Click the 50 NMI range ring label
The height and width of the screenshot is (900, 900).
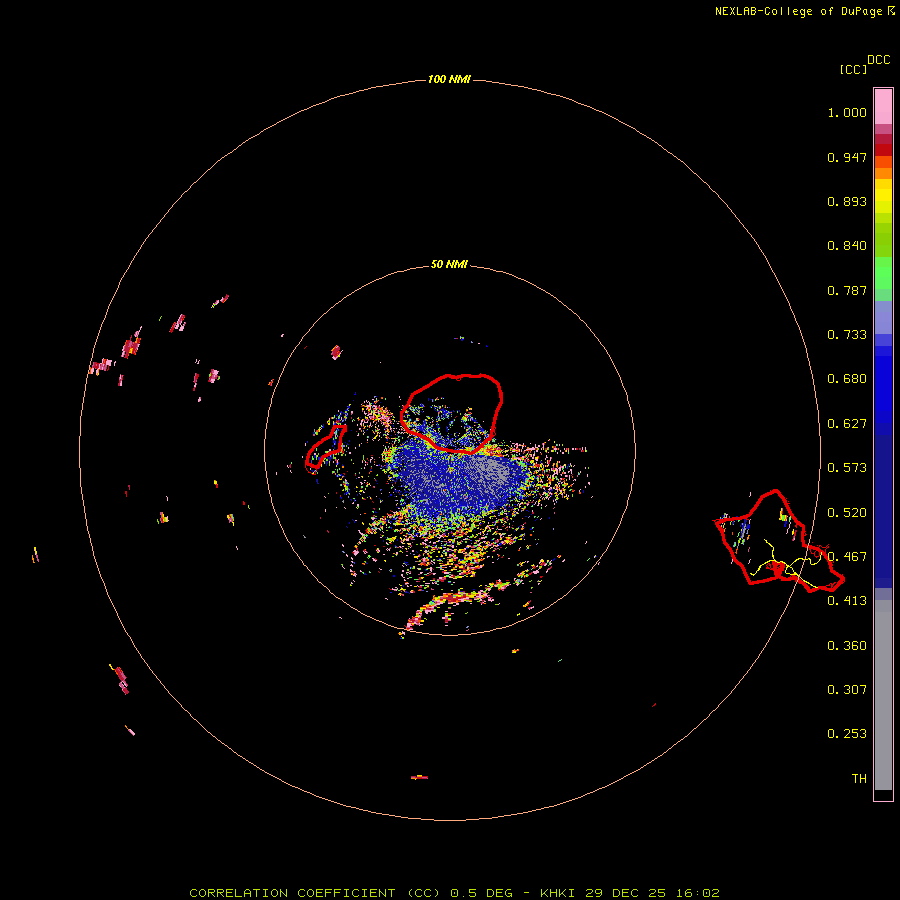coord(449,264)
